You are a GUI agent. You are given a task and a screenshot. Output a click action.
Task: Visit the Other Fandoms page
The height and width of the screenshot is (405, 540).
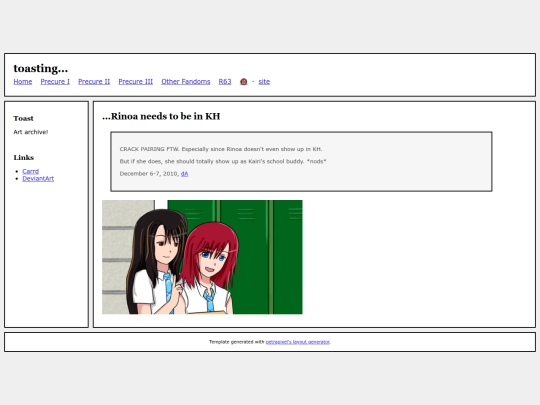tap(186, 82)
